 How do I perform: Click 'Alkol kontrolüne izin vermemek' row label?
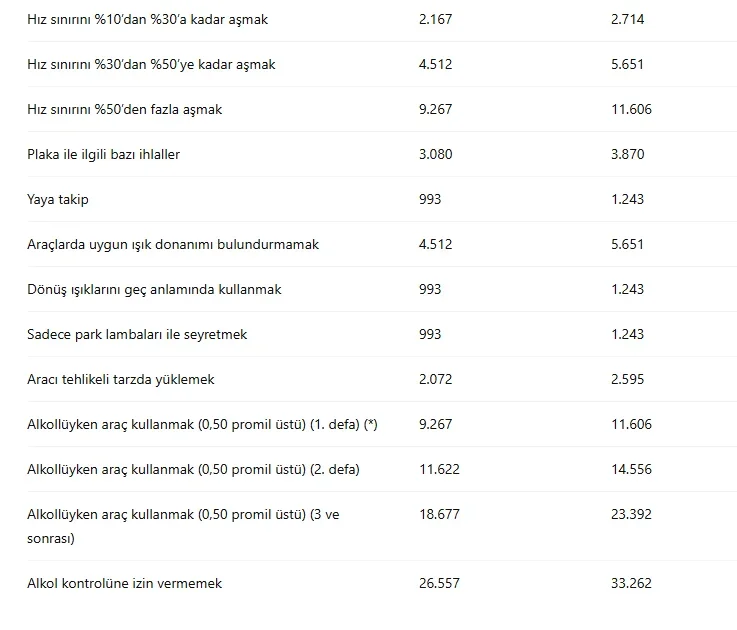tap(125, 583)
